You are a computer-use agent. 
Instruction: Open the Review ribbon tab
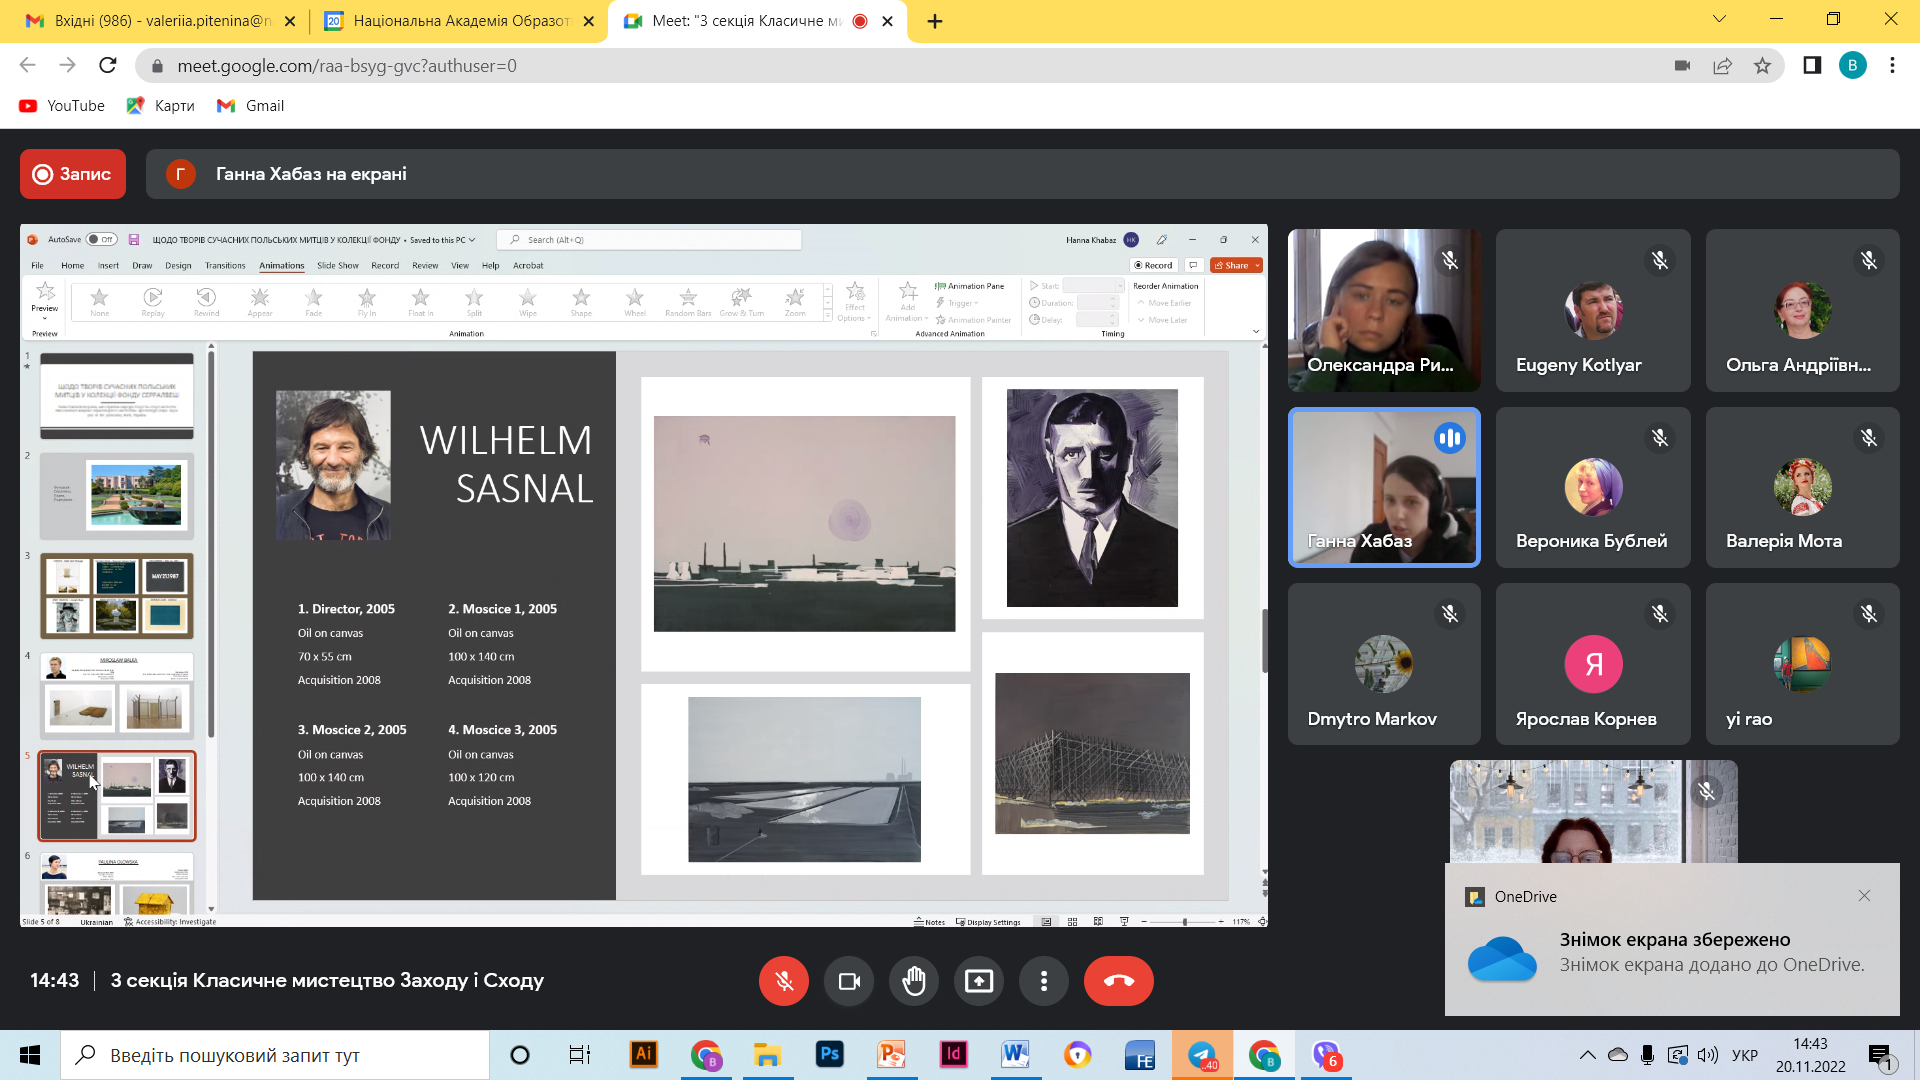tap(425, 266)
